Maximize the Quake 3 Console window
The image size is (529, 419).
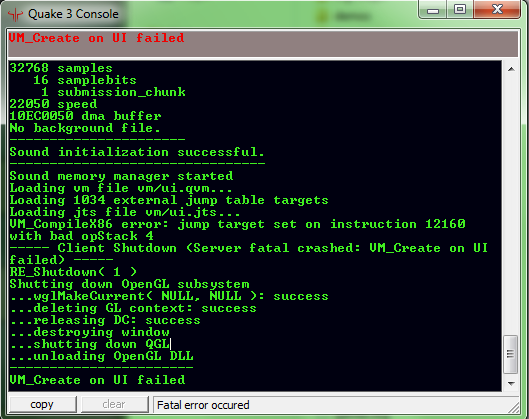pyautogui.click(x=460, y=9)
